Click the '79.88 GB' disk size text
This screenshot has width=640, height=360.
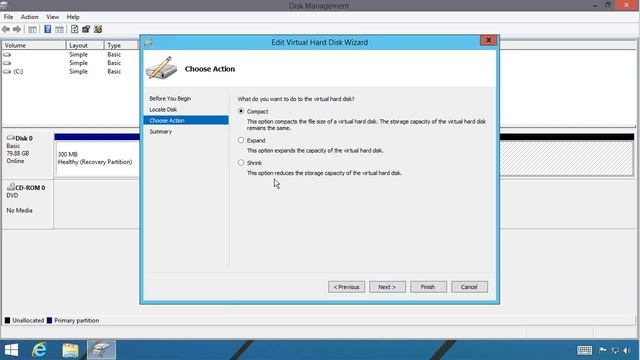pyautogui.click(x=18, y=153)
